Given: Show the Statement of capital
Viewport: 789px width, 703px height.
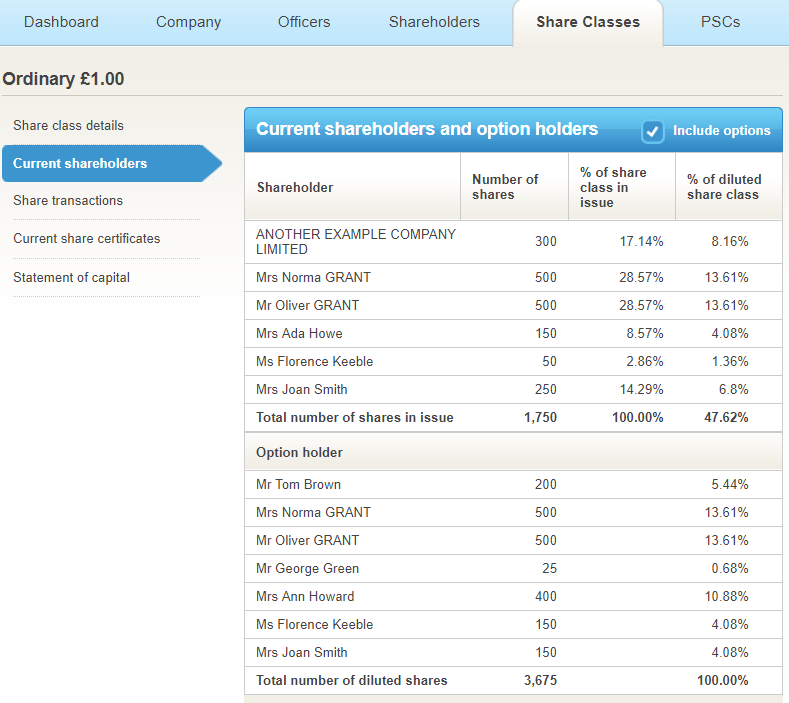Looking at the screenshot, I should [x=71, y=278].
